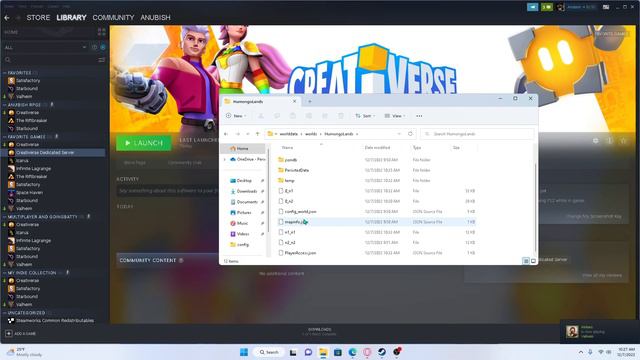Open Steam icon on Windows taskbar
The height and width of the screenshot is (360, 640).
(x=382, y=352)
